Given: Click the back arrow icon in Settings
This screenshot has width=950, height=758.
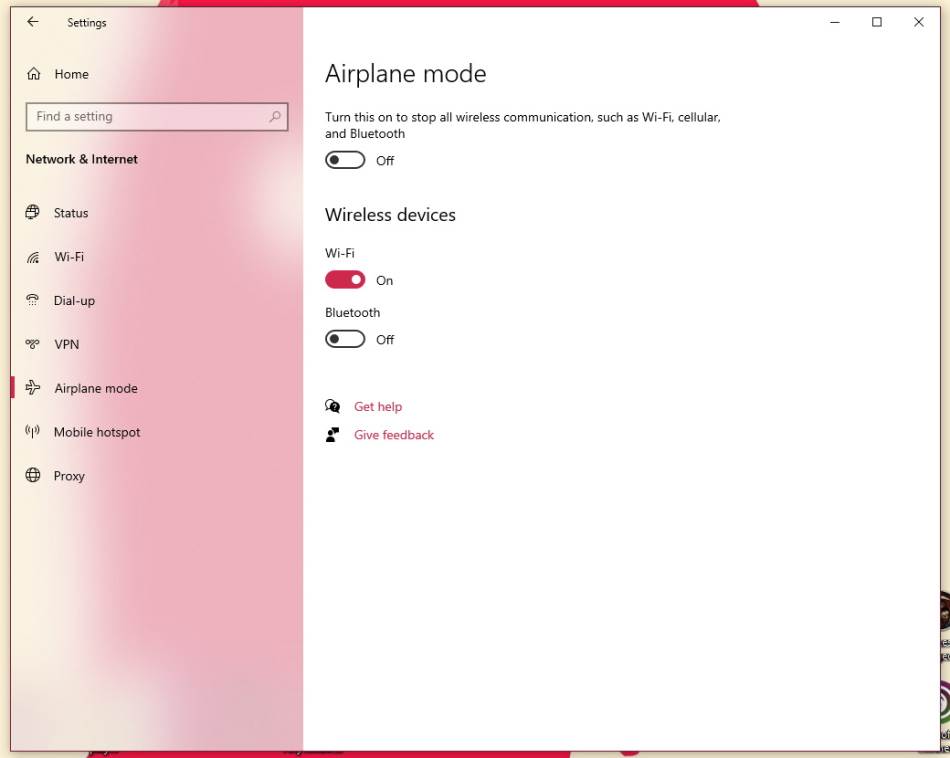Looking at the screenshot, I should tap(33, 22).
